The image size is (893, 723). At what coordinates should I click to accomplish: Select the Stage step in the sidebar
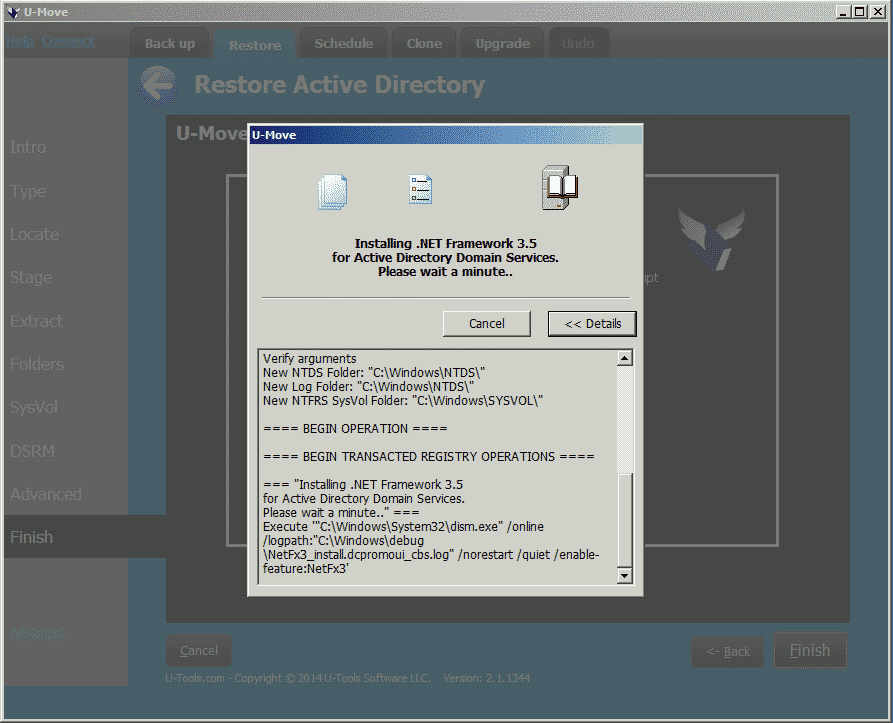(x=31, y=278)
